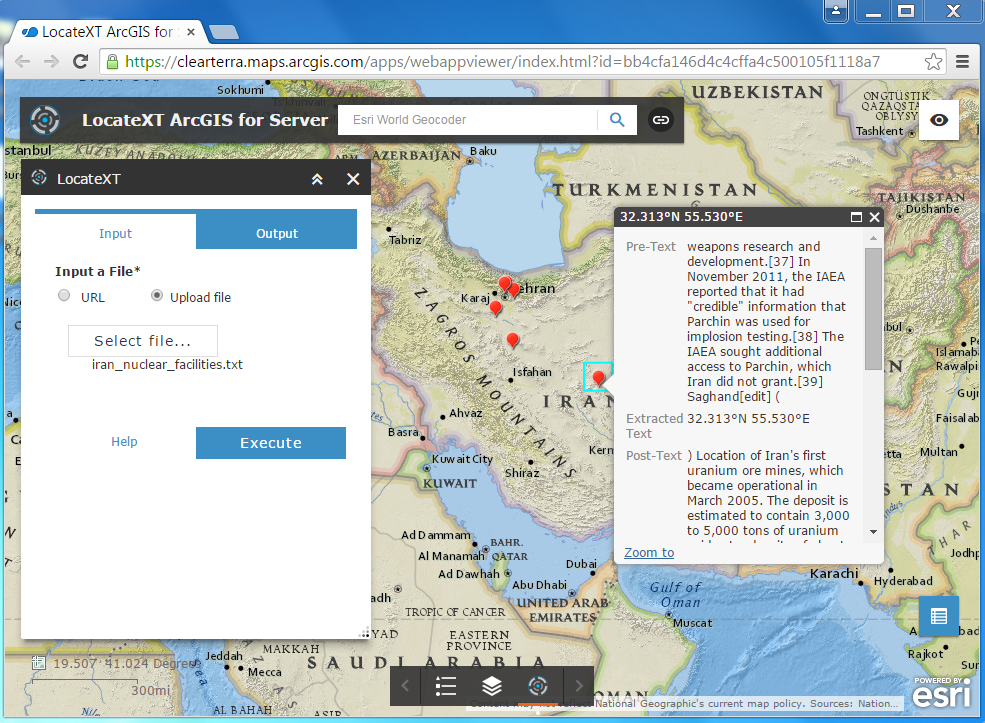The height and width of the screenshot is (723, 985).
Task: Select the Upload file radio option
Action: point(157,295)
